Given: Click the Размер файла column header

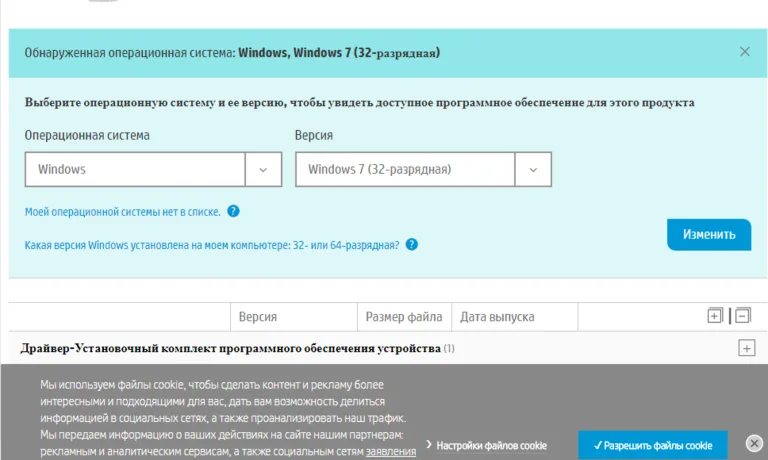Looking at the screenshot, I should 404,317.
